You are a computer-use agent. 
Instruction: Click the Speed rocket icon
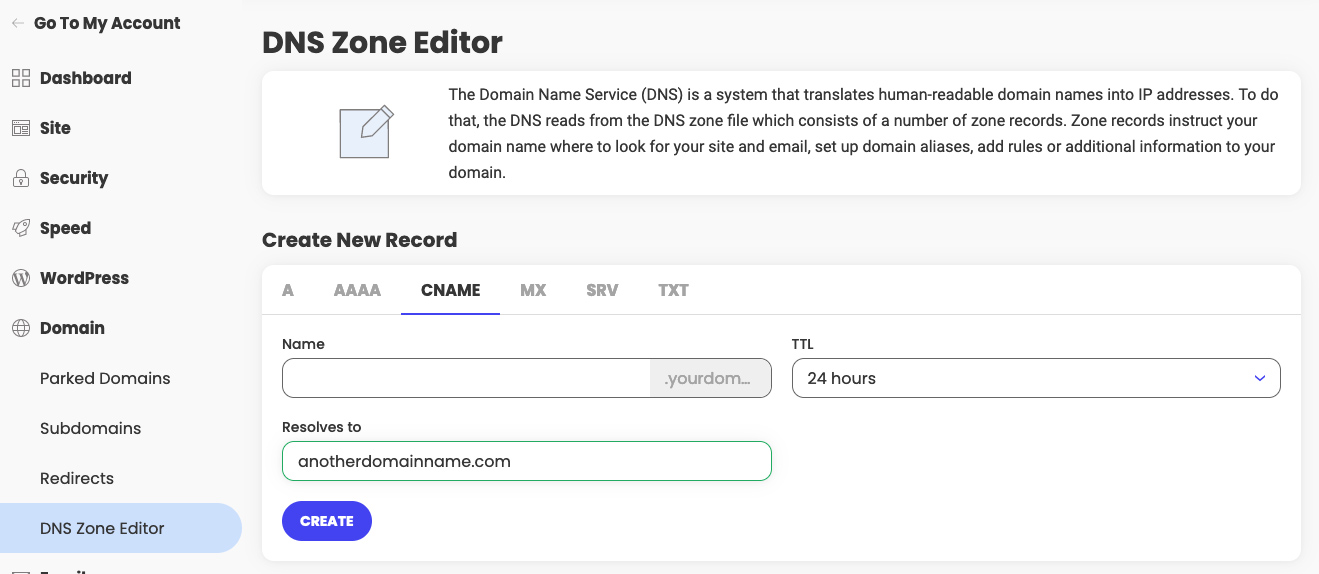(x=21, y=228)
